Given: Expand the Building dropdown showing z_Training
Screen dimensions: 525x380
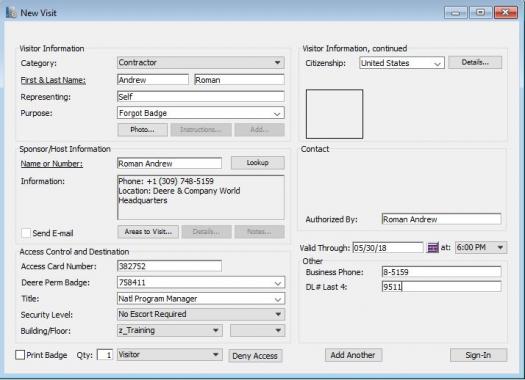Looking at the screenshot, I should (170, 330).
